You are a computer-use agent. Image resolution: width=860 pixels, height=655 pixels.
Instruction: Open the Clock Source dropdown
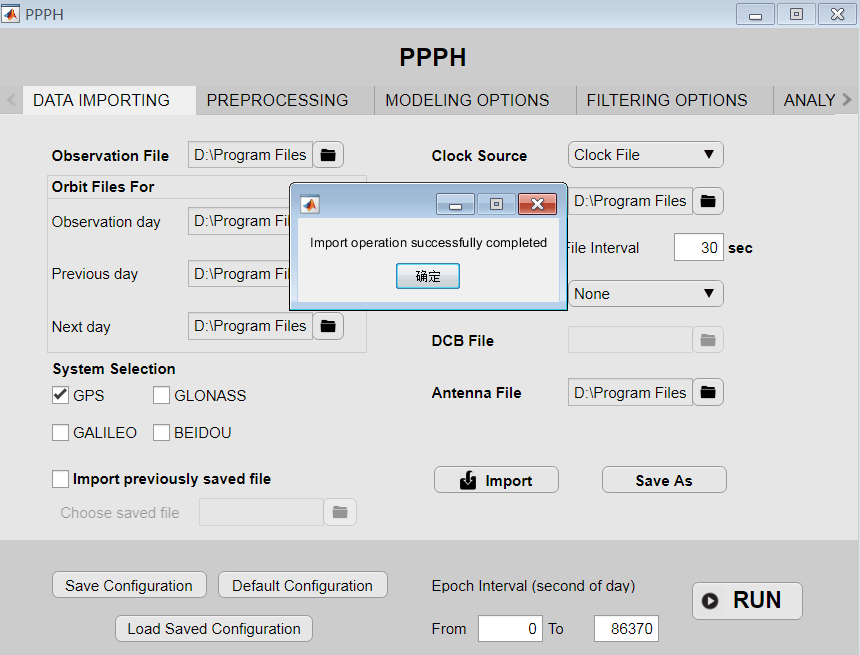(x=645, y=155)
